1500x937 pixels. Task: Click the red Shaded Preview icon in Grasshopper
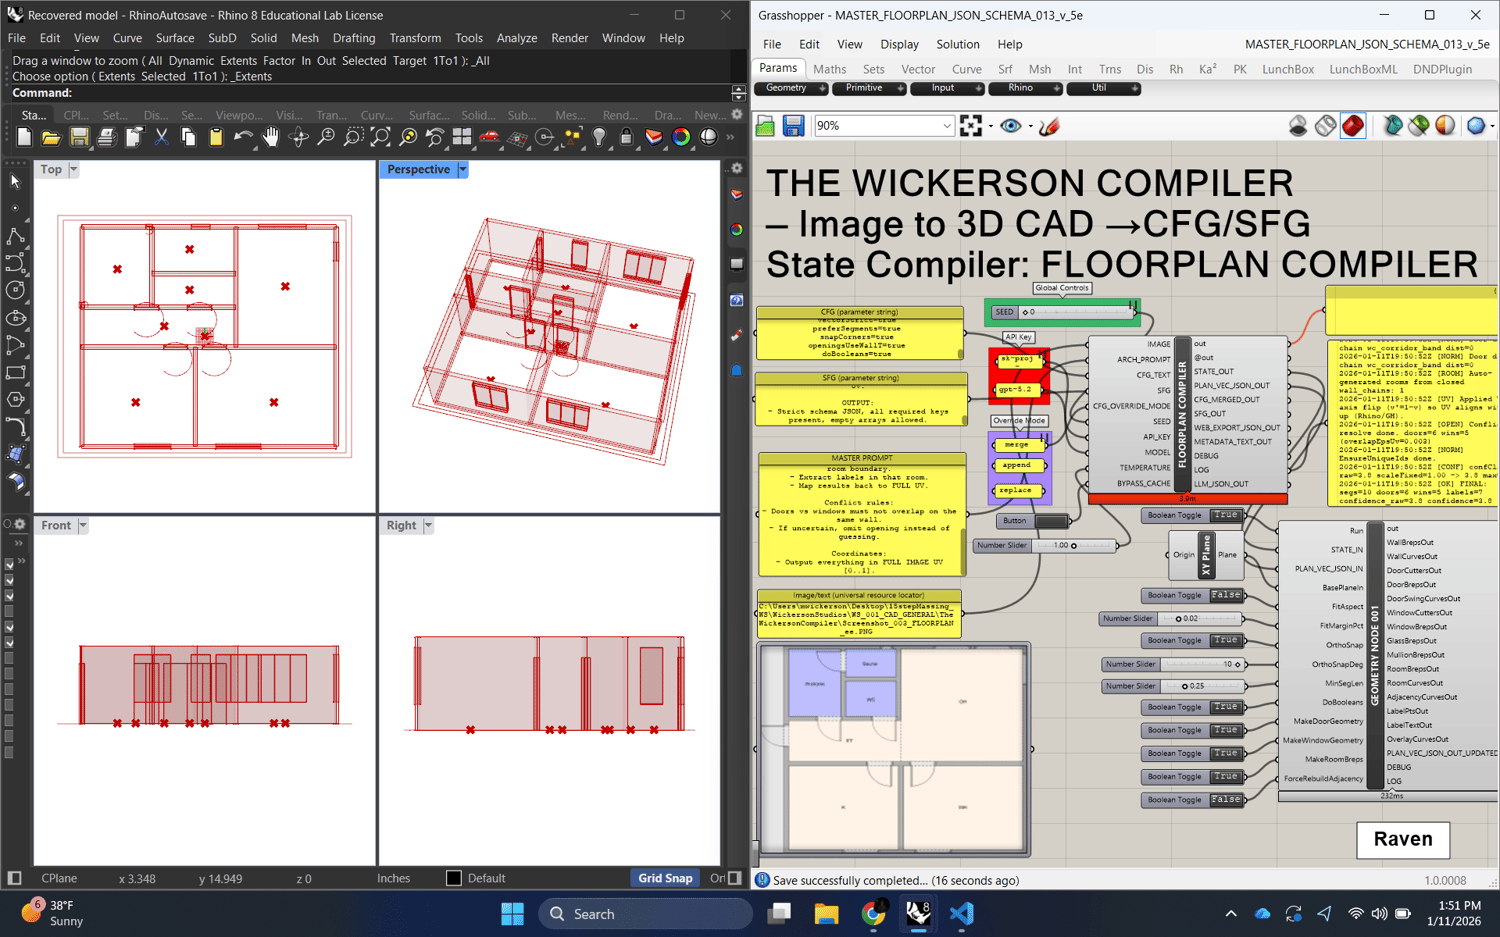(1353, 126)
